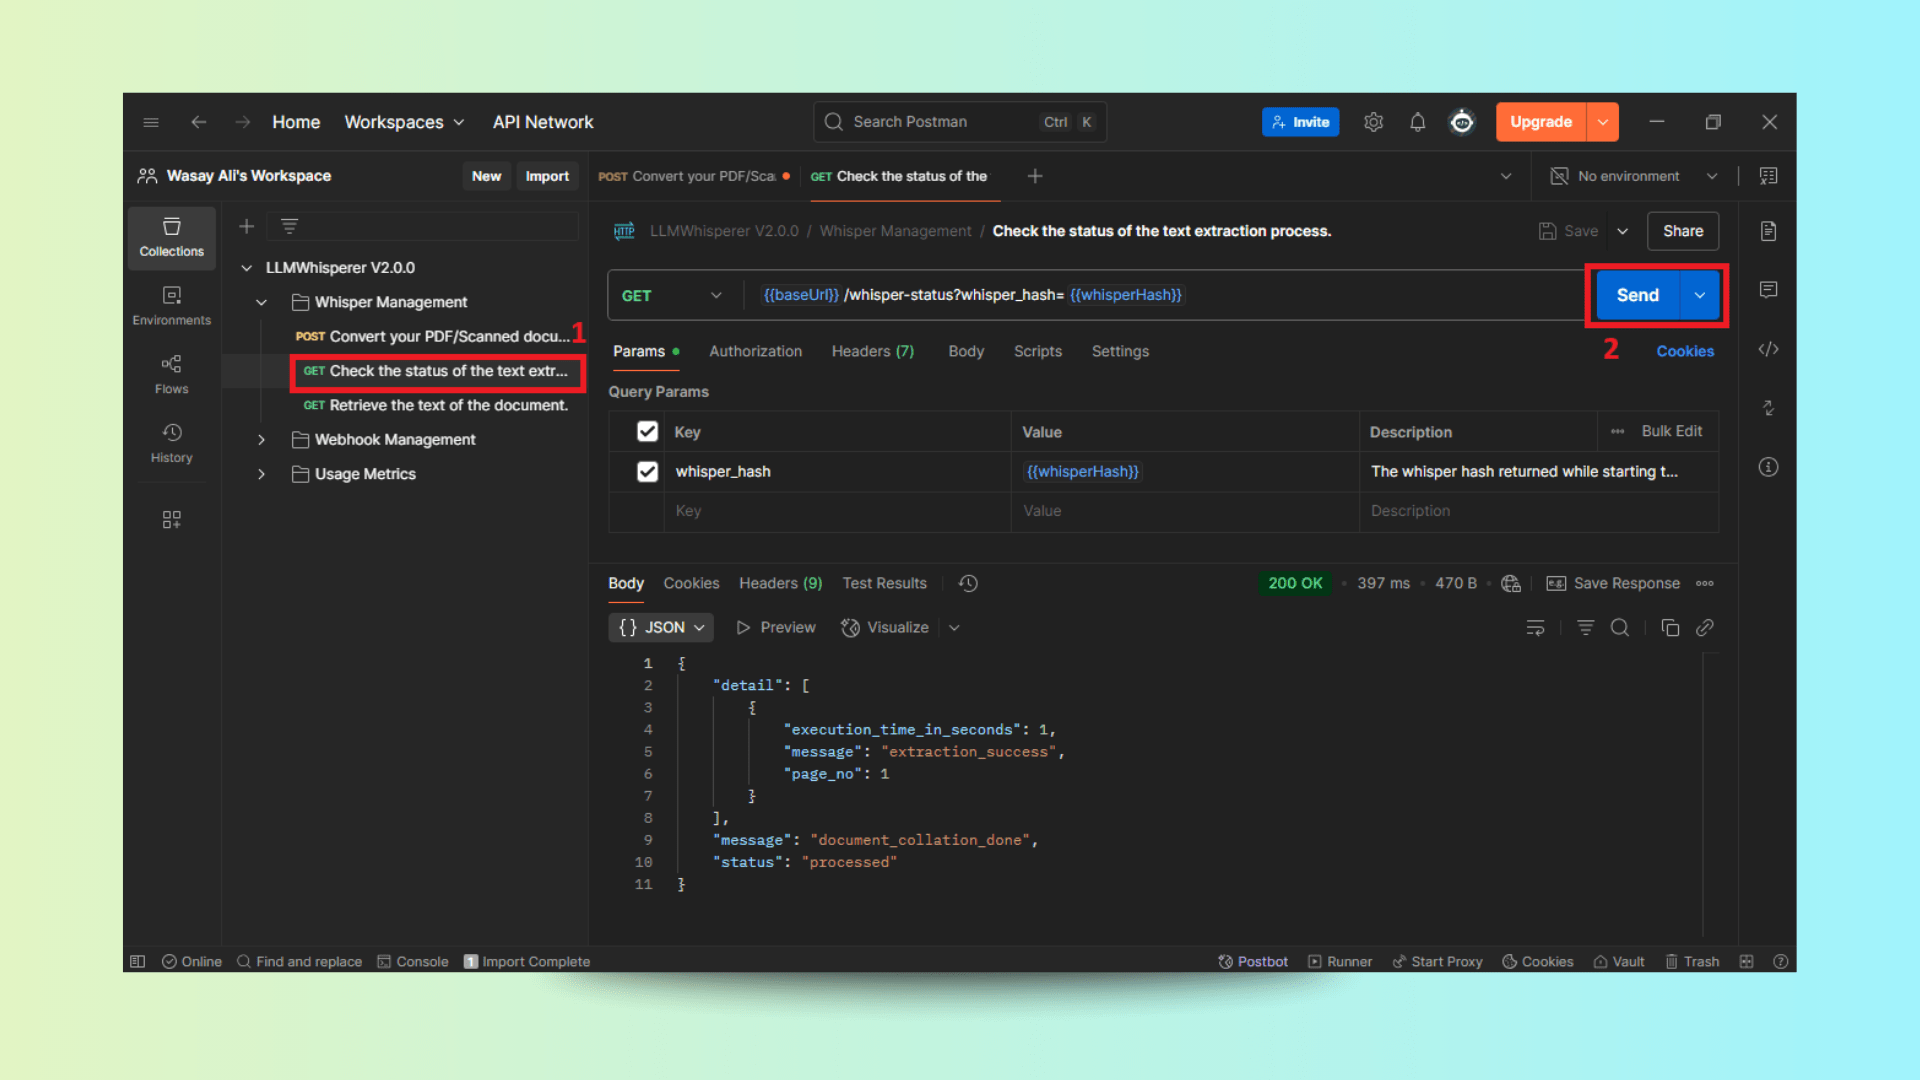Viewport: 1920px width, 1080px height.
Task: Open the Flows panel
Action: pos(171,373)
